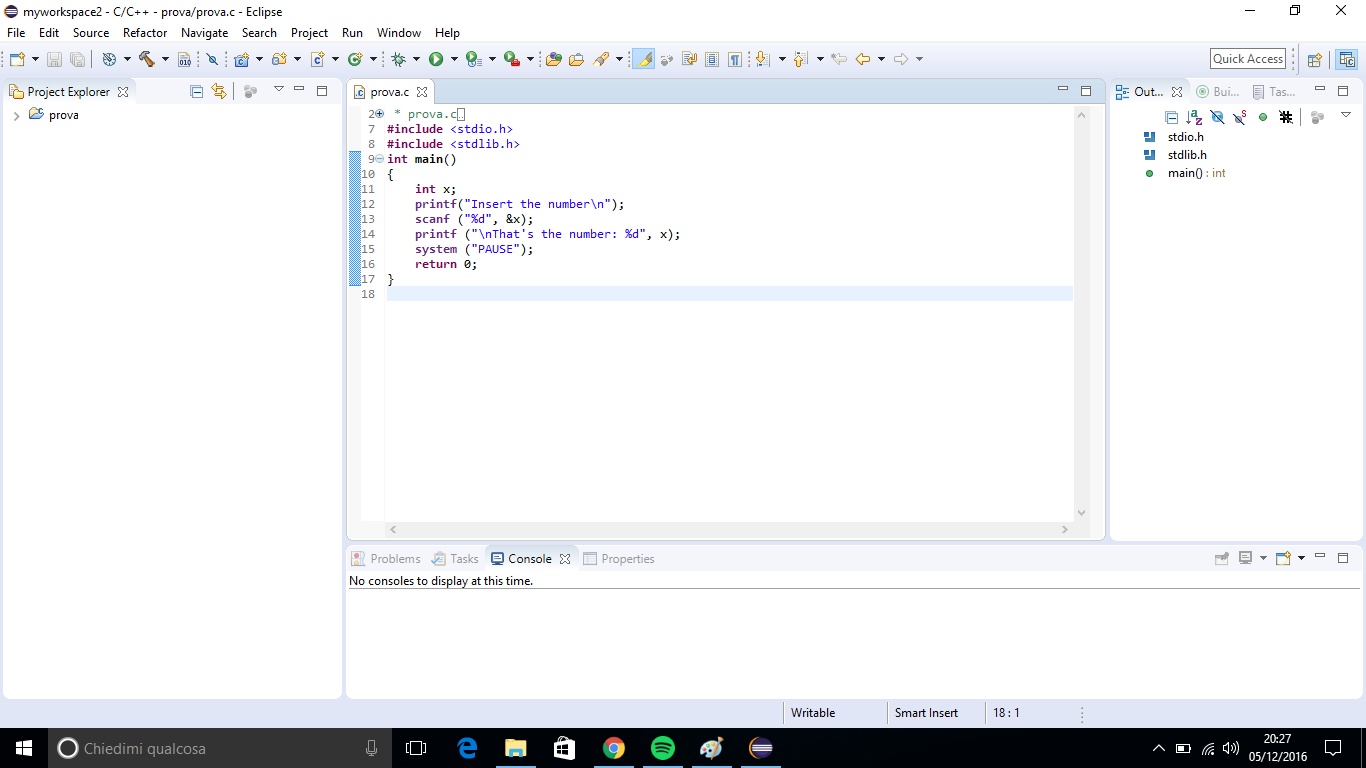The width and height of the screenshot is (1366, 768).
Task: Toggle Hide Static Members in Outline
Action: (x=1240, y=117)
